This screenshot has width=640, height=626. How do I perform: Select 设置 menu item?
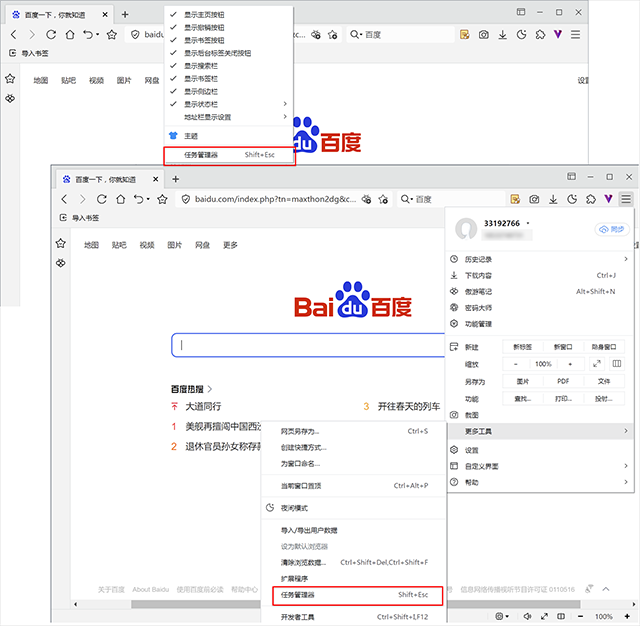coord(540,450)
